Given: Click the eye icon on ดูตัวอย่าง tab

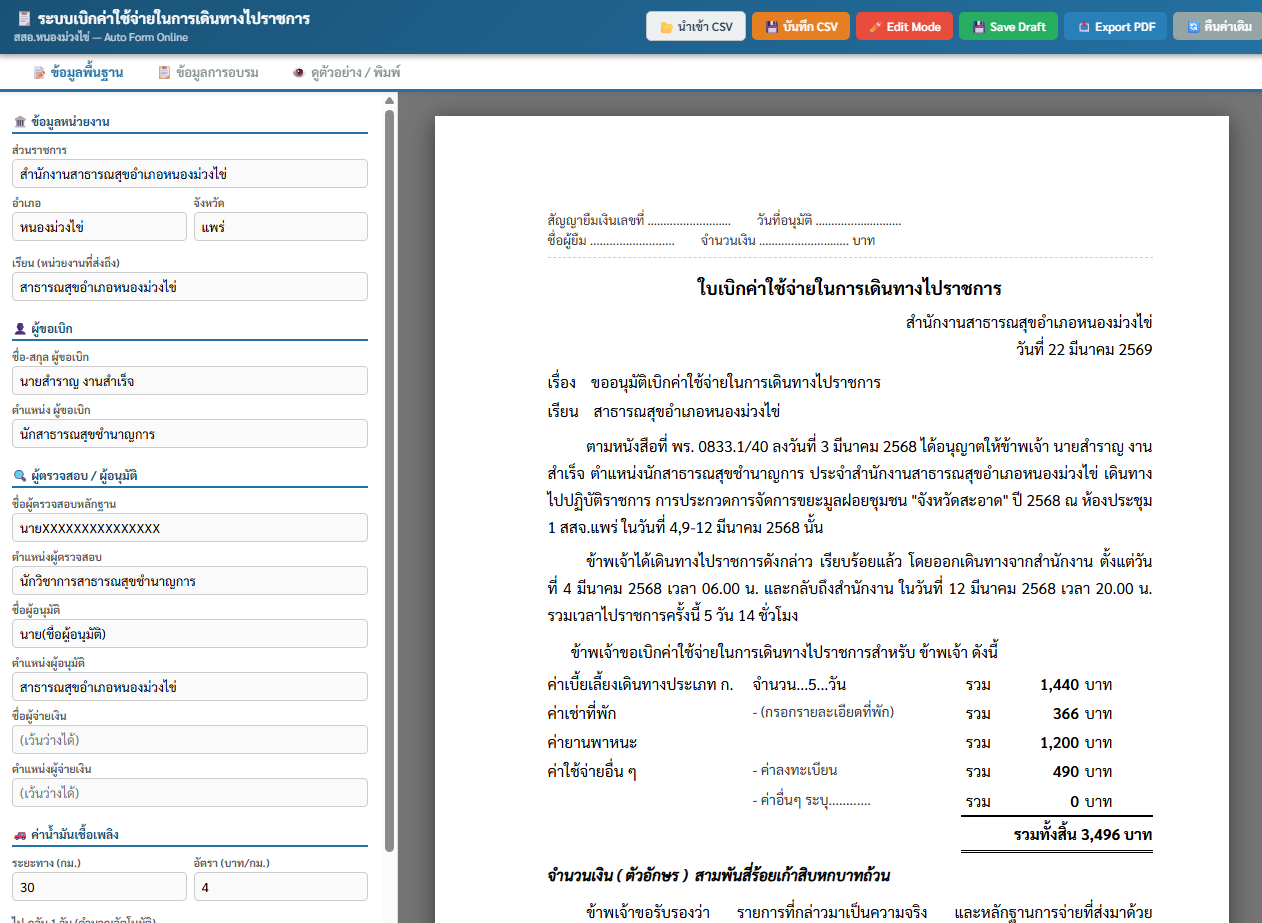Looking at the screenshot, I should [x=298, y=73].
